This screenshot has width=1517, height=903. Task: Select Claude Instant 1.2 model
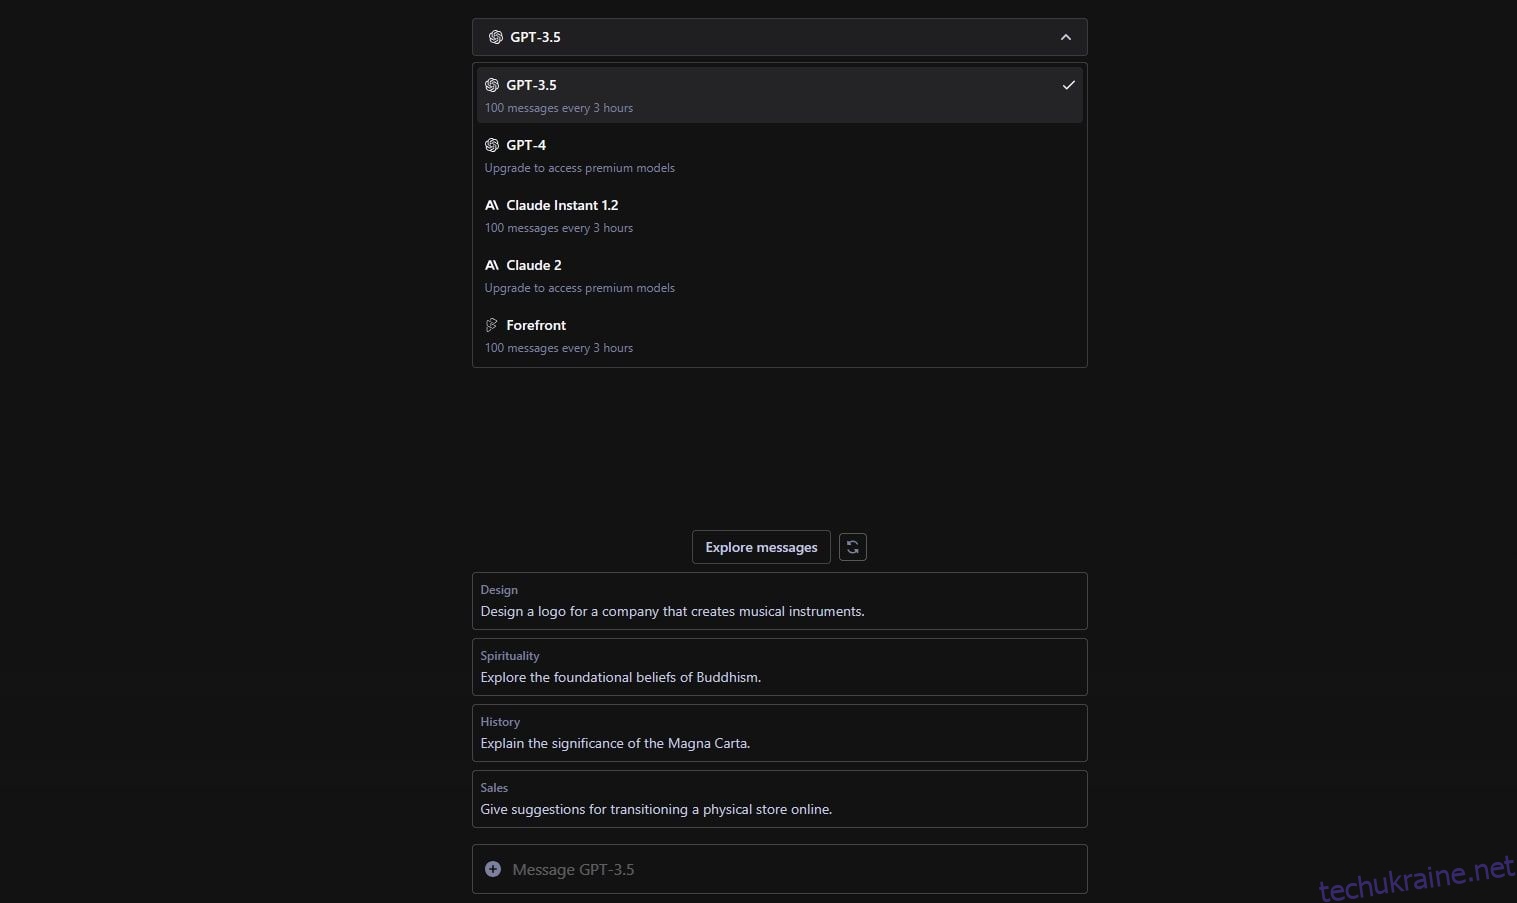point(779,215)
